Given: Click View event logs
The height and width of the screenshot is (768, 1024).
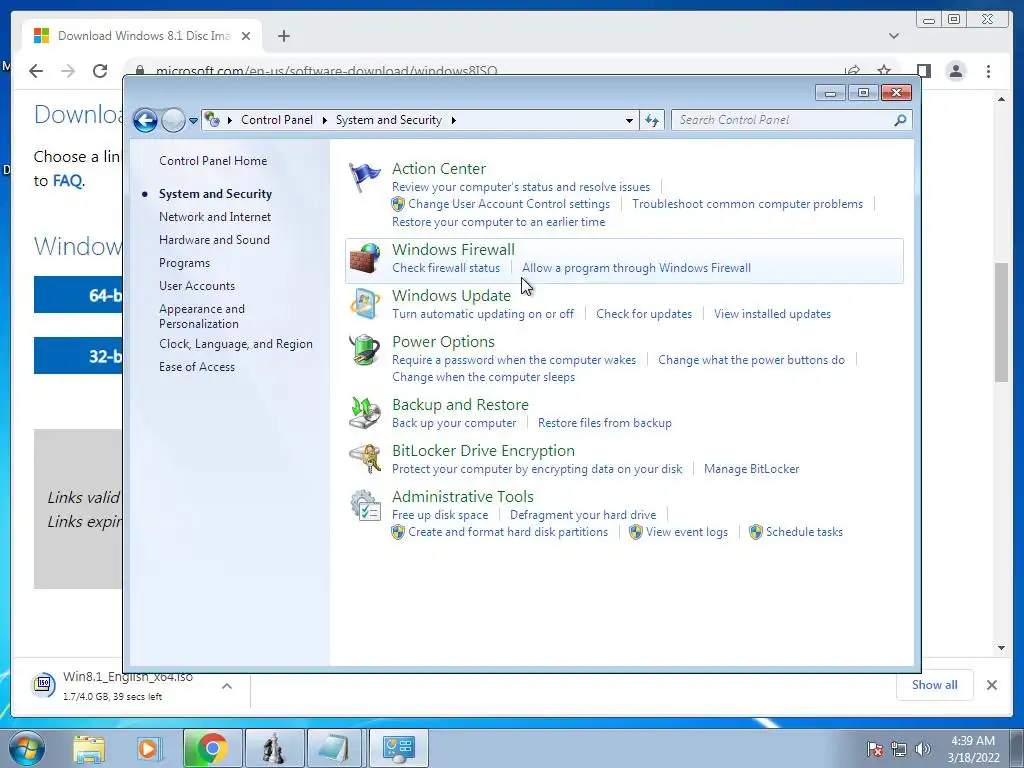Looking at the screenshot, I should pos(686,532).
